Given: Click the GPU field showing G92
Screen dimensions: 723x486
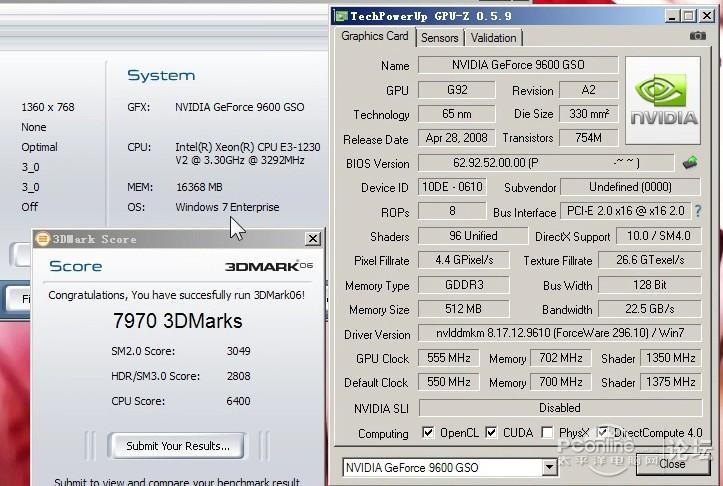Looking at the screenshot, I should 456,89.
